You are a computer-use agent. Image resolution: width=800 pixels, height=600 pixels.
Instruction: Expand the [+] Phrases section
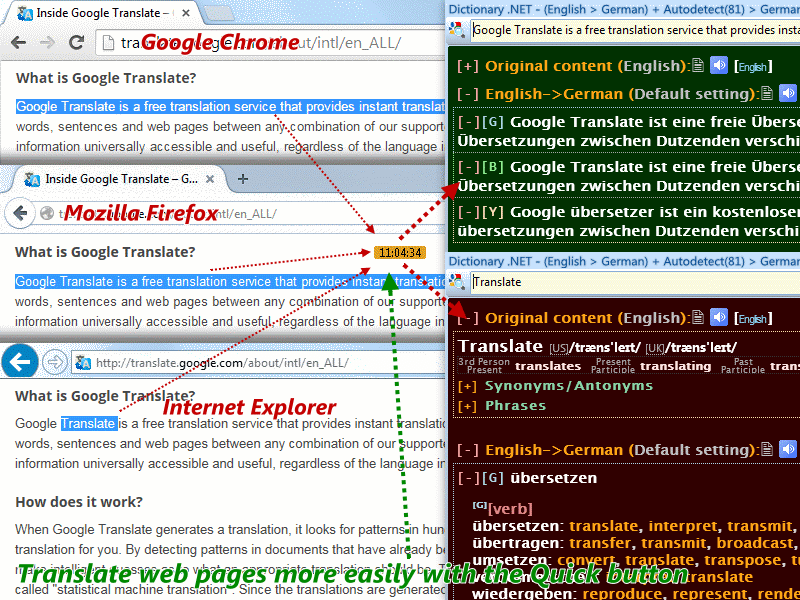[x=467, y=406]
